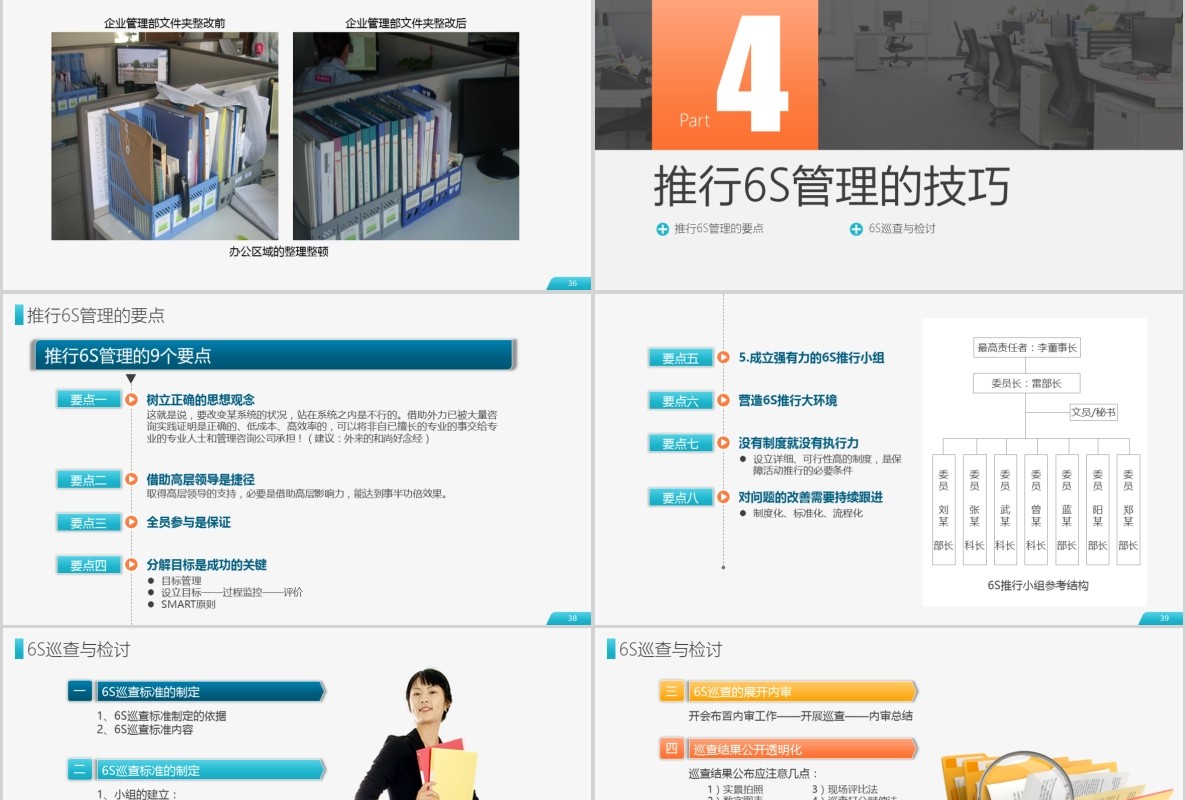Click the 委员 蓝某 部长 box
This screenshot has width=1186, height=800.
point(1066,509)
